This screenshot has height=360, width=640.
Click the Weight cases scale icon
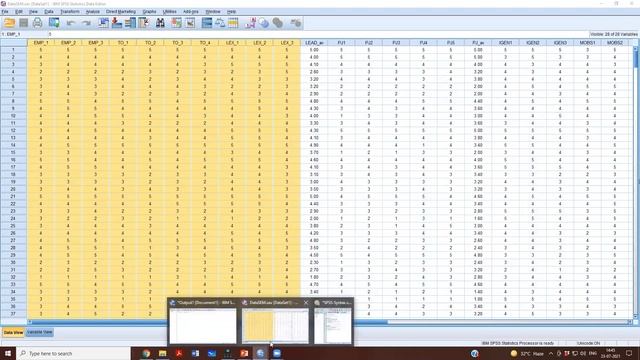220,23
